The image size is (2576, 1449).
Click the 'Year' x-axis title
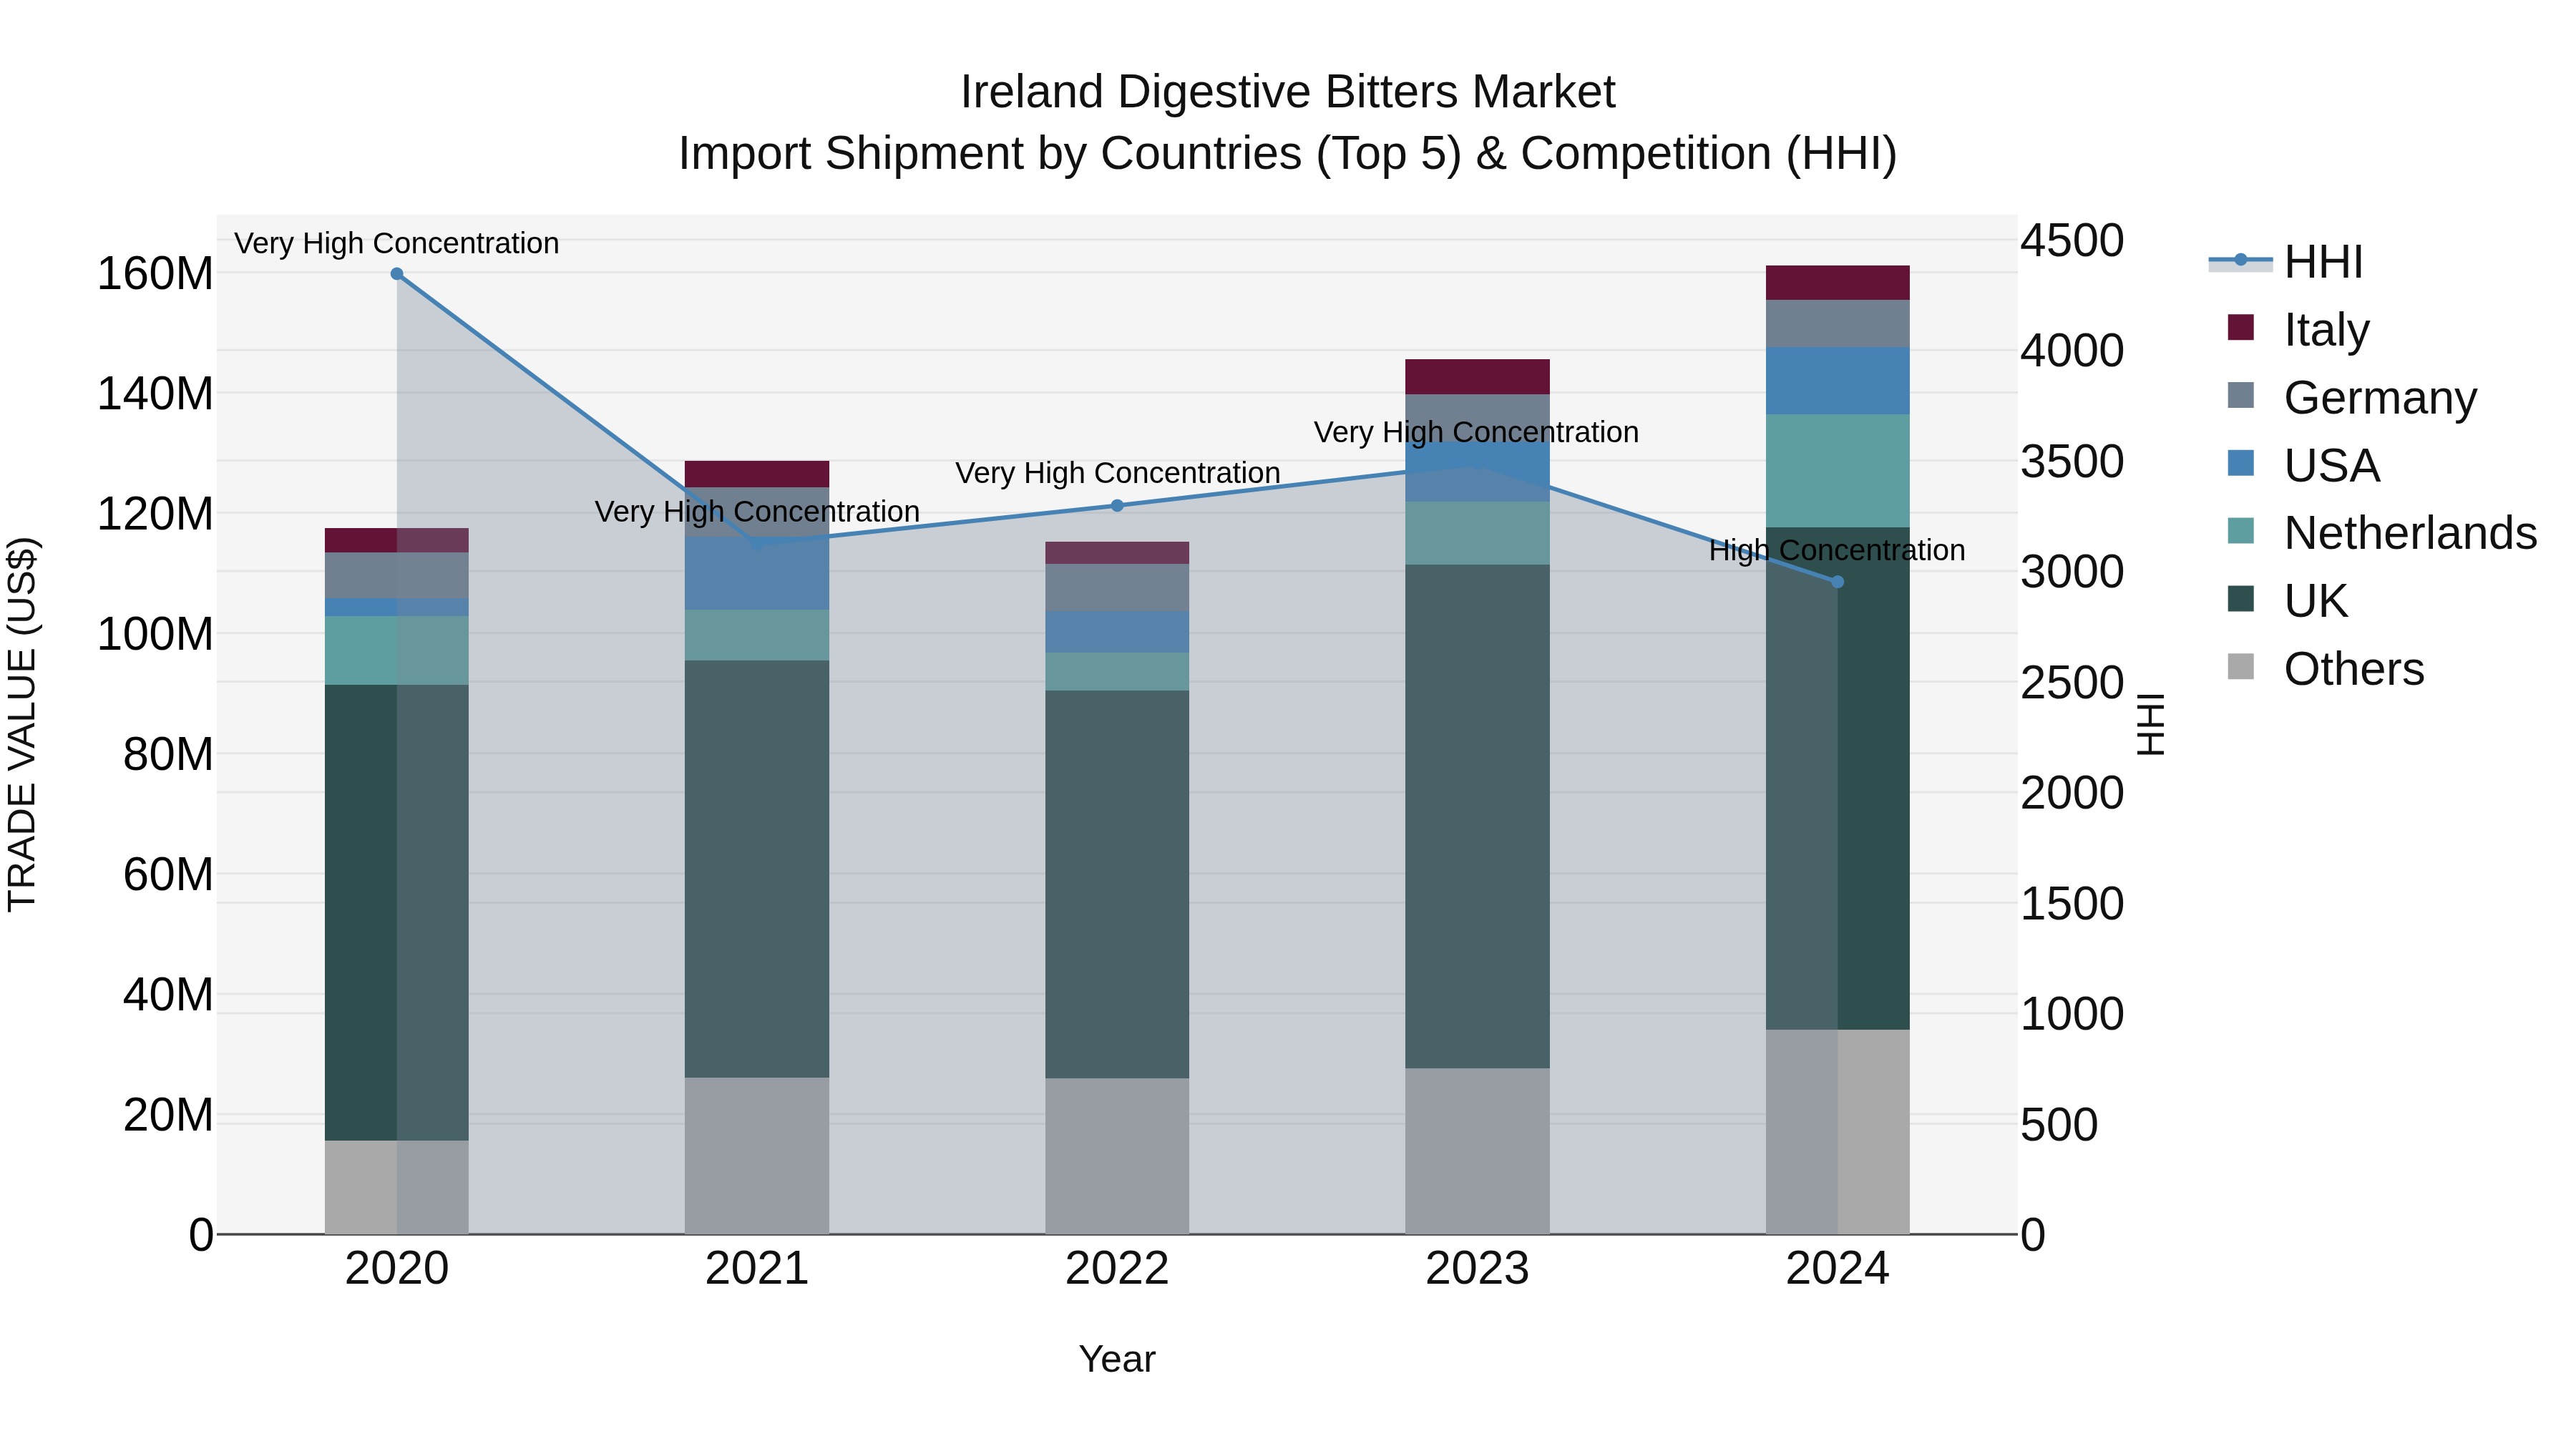1117,1360
